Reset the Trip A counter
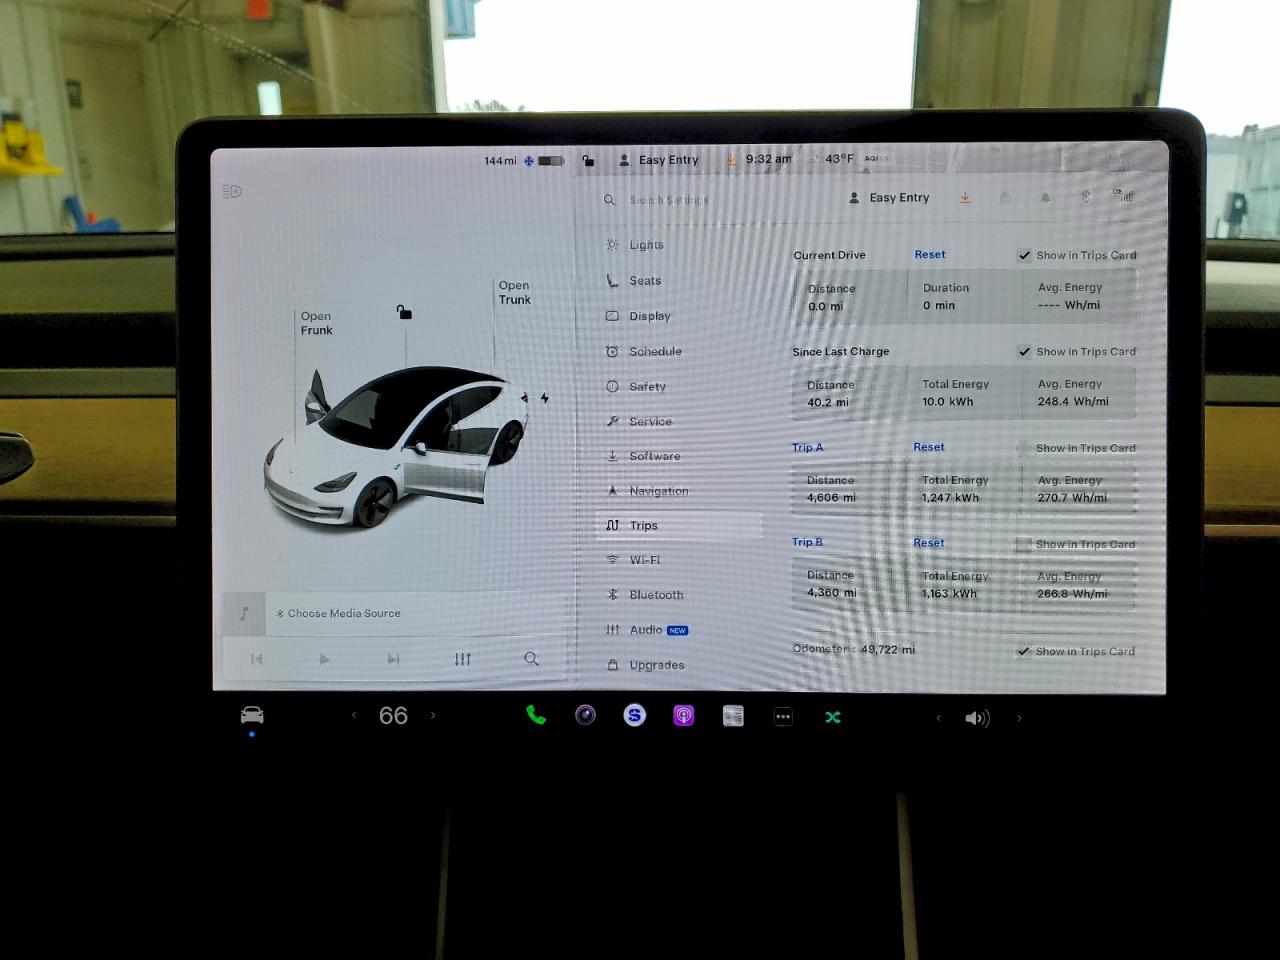 (x=928, y=447)
